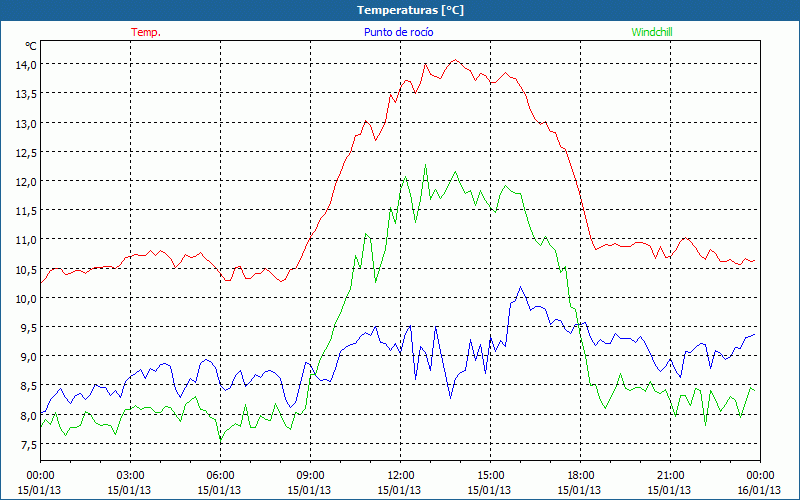Click the '16/01/13' date label

pos(760,490)
